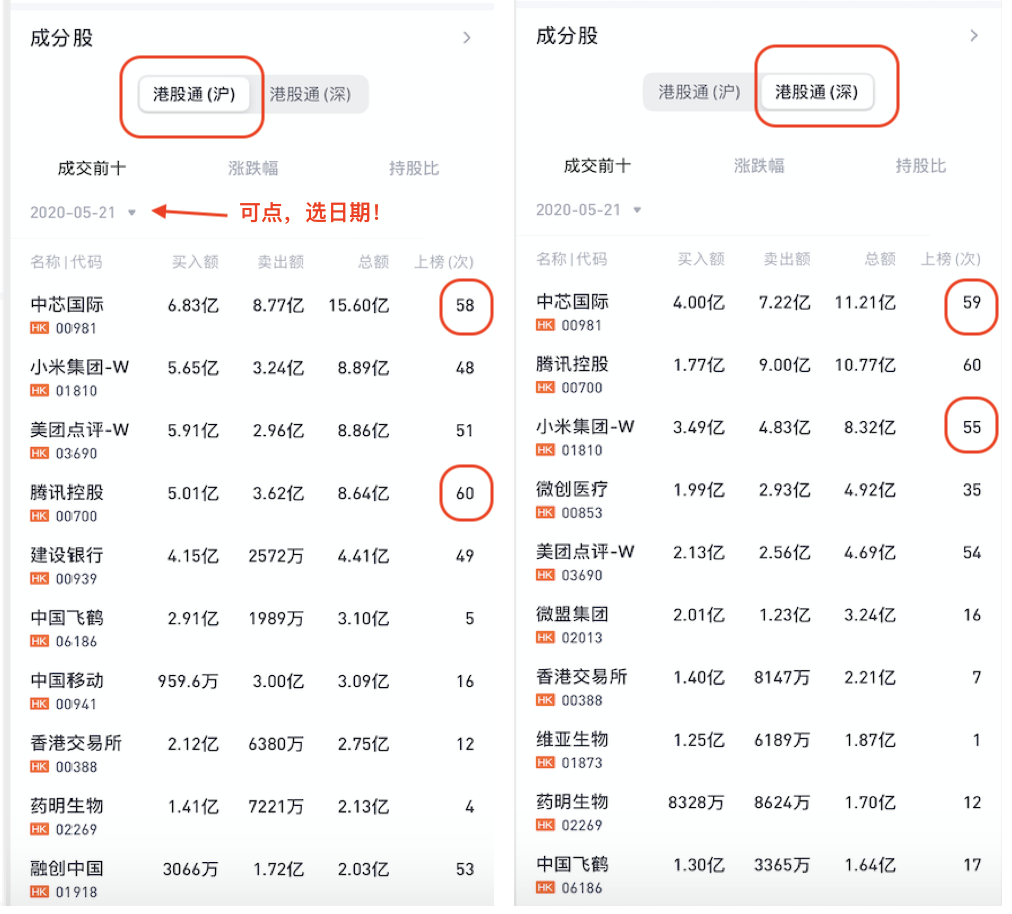Open date dropdown 2020-05-21 in right panel
The width and height of the screenshot is (1012, 914).
pyautogui.click(x=589, y=210)
